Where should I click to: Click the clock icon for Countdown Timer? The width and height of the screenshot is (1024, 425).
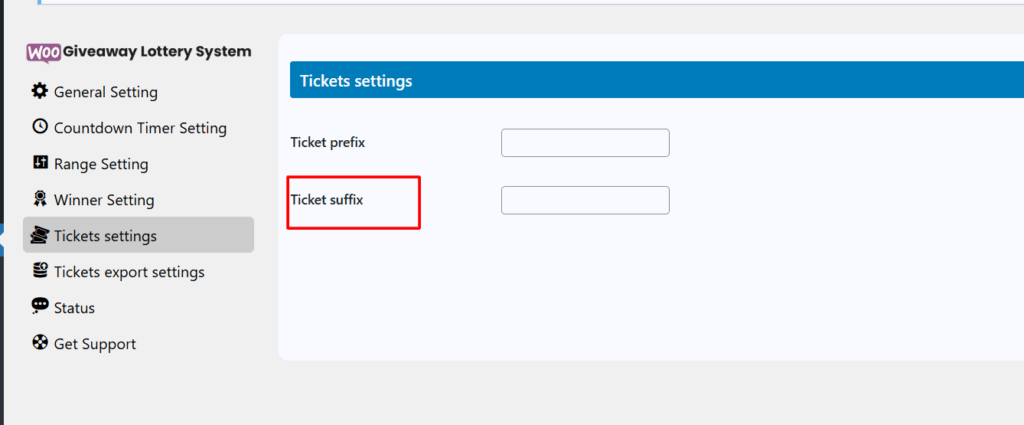40,127
